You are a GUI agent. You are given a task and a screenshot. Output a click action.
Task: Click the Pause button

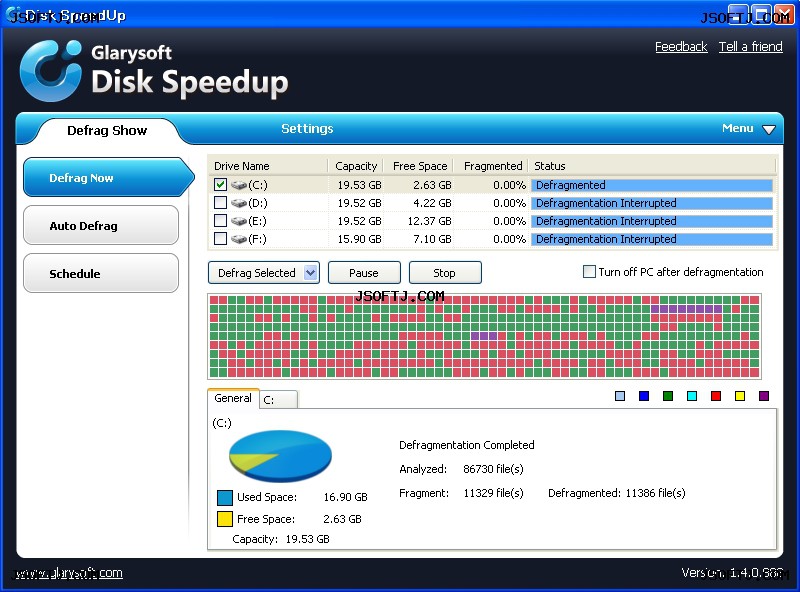tap(364, 273)
